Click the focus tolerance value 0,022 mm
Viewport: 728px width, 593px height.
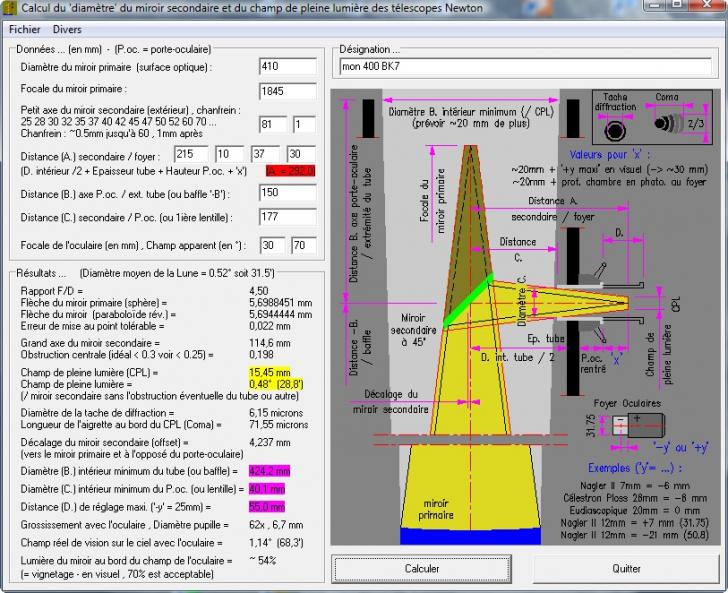coord(270,326)
